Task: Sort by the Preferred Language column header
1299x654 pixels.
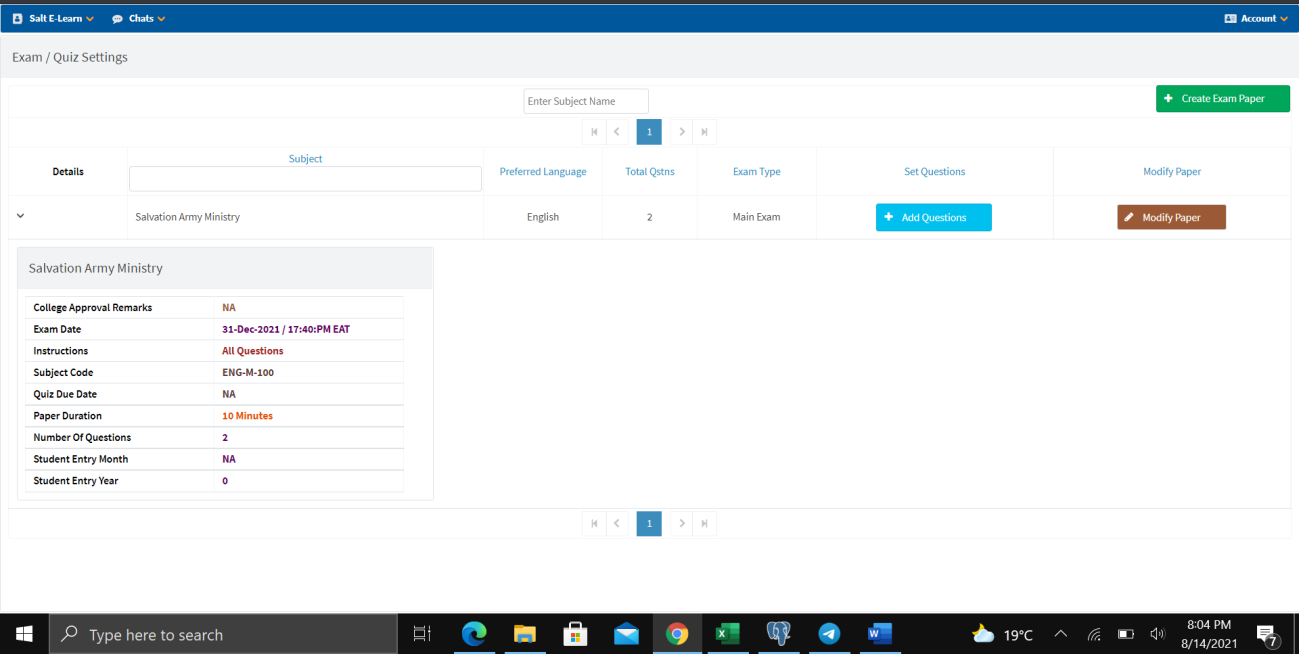Action: coord(543,172)
